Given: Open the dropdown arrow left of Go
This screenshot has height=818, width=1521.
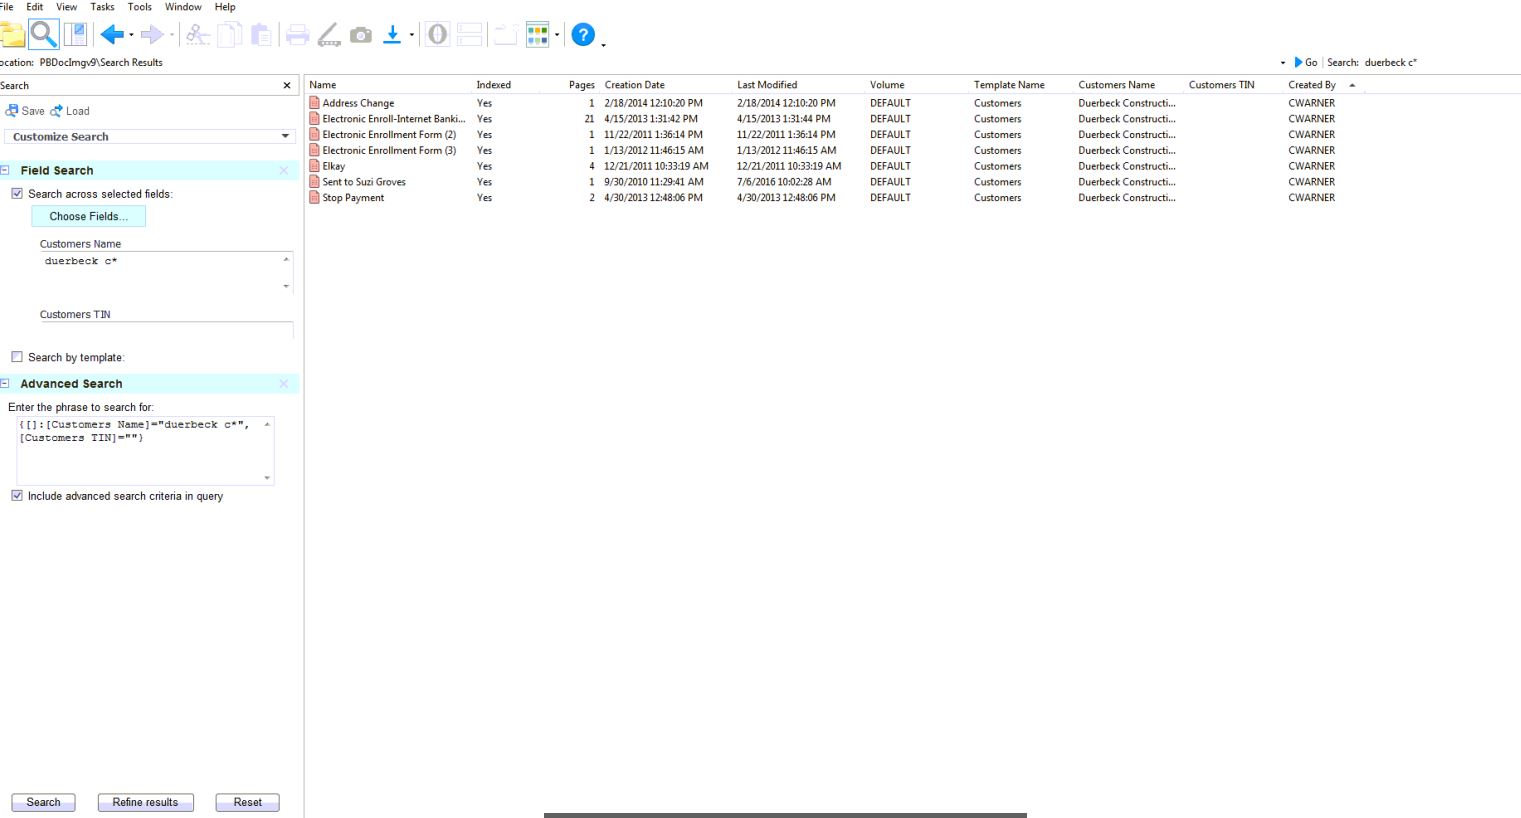Looking at the screenshot, I should [1283, 63].
